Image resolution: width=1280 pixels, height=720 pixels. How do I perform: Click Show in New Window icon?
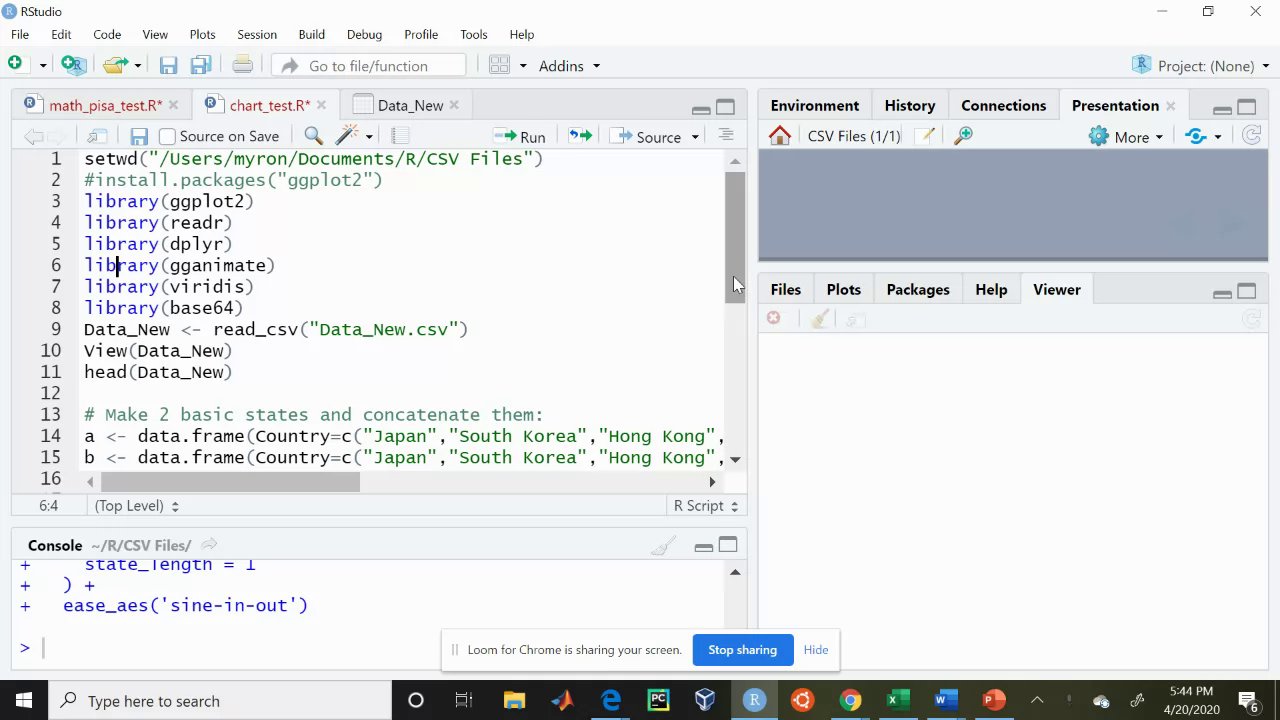97,136
